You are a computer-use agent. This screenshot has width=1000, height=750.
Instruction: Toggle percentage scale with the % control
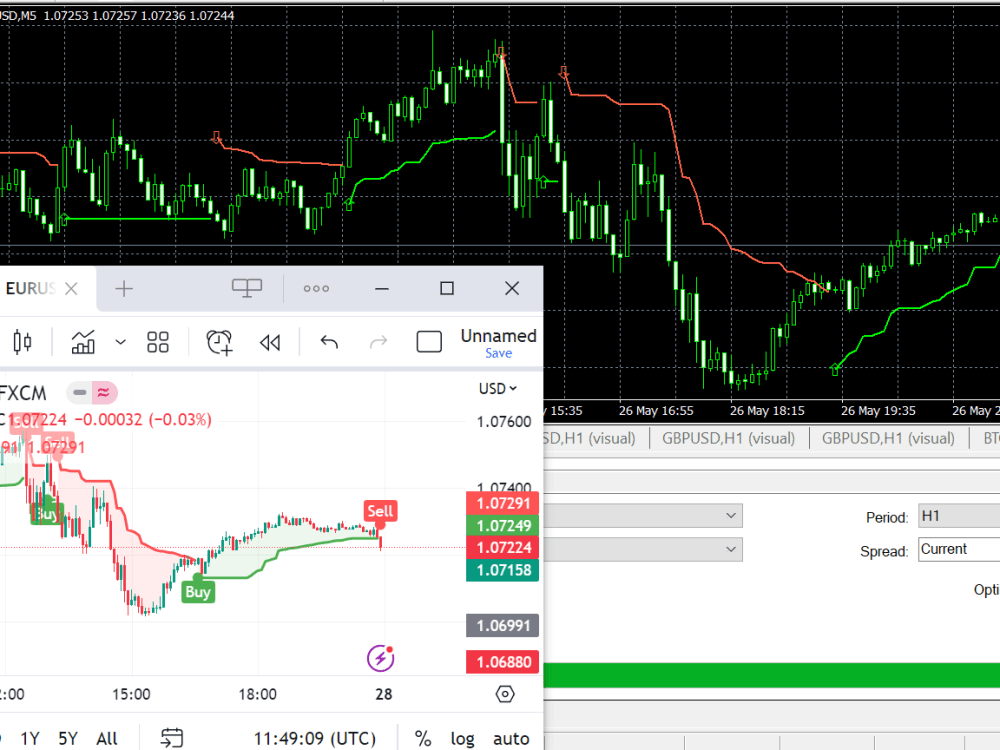[x=422, y=738]
